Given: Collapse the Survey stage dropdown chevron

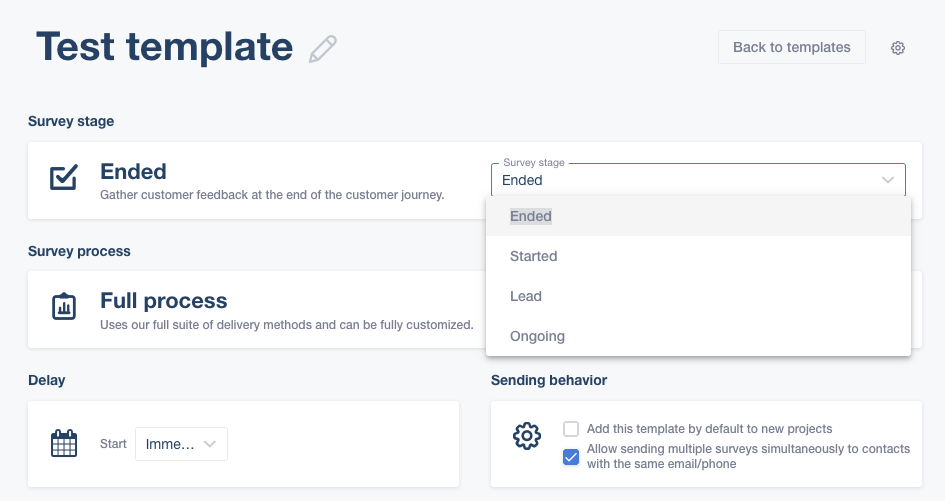Looking at the screenshot, I should 887,180.
